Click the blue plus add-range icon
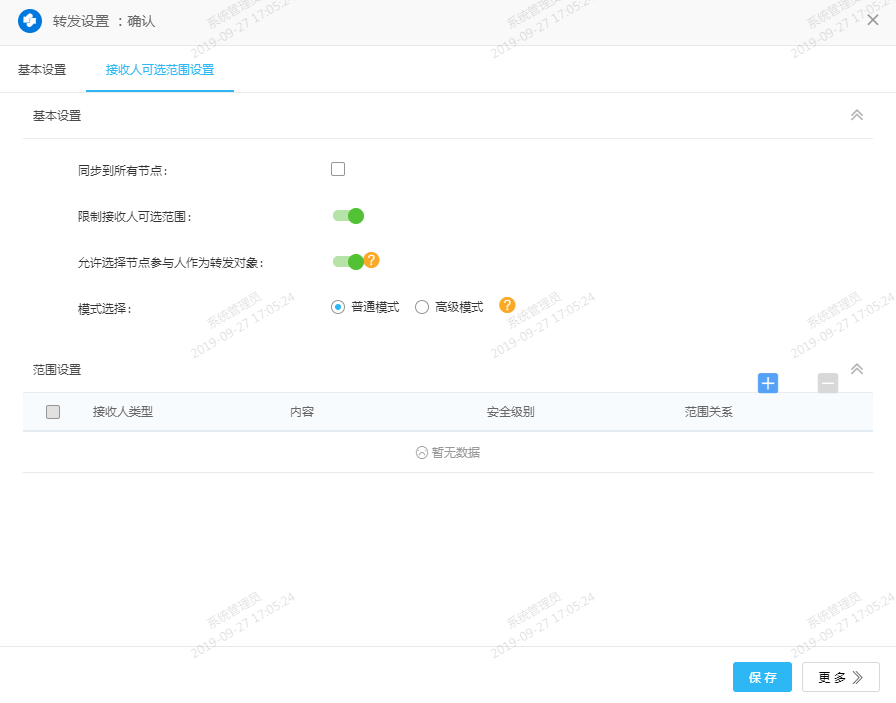 click(x=768, y=383)
